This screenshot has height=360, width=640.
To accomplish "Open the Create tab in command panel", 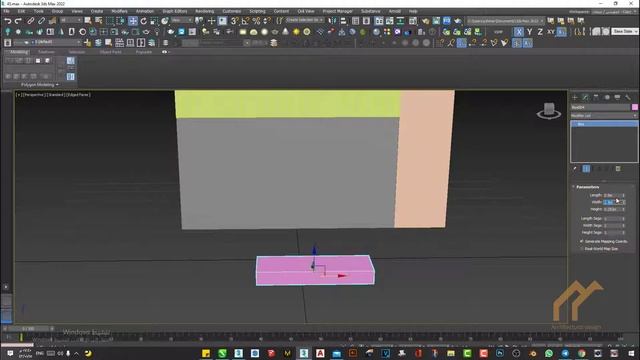I will (575, 97).
